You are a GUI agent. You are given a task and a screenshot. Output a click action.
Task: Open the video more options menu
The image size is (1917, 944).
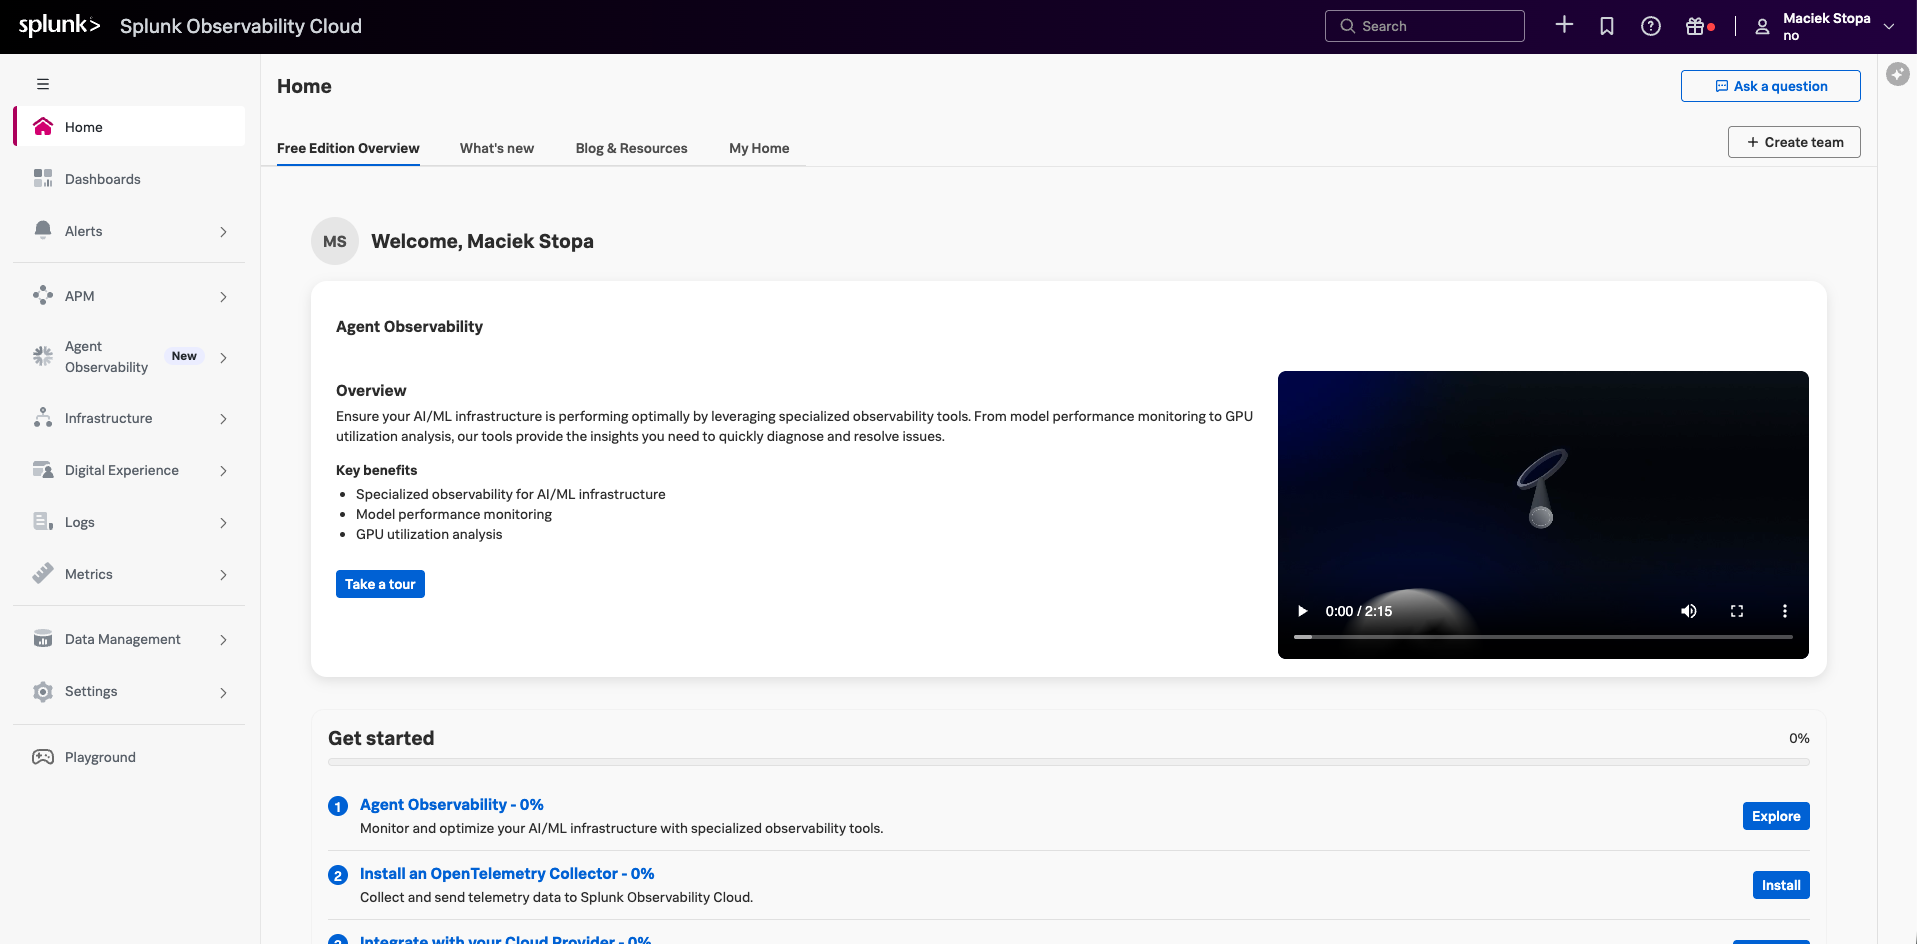[x=1785, y=611]
